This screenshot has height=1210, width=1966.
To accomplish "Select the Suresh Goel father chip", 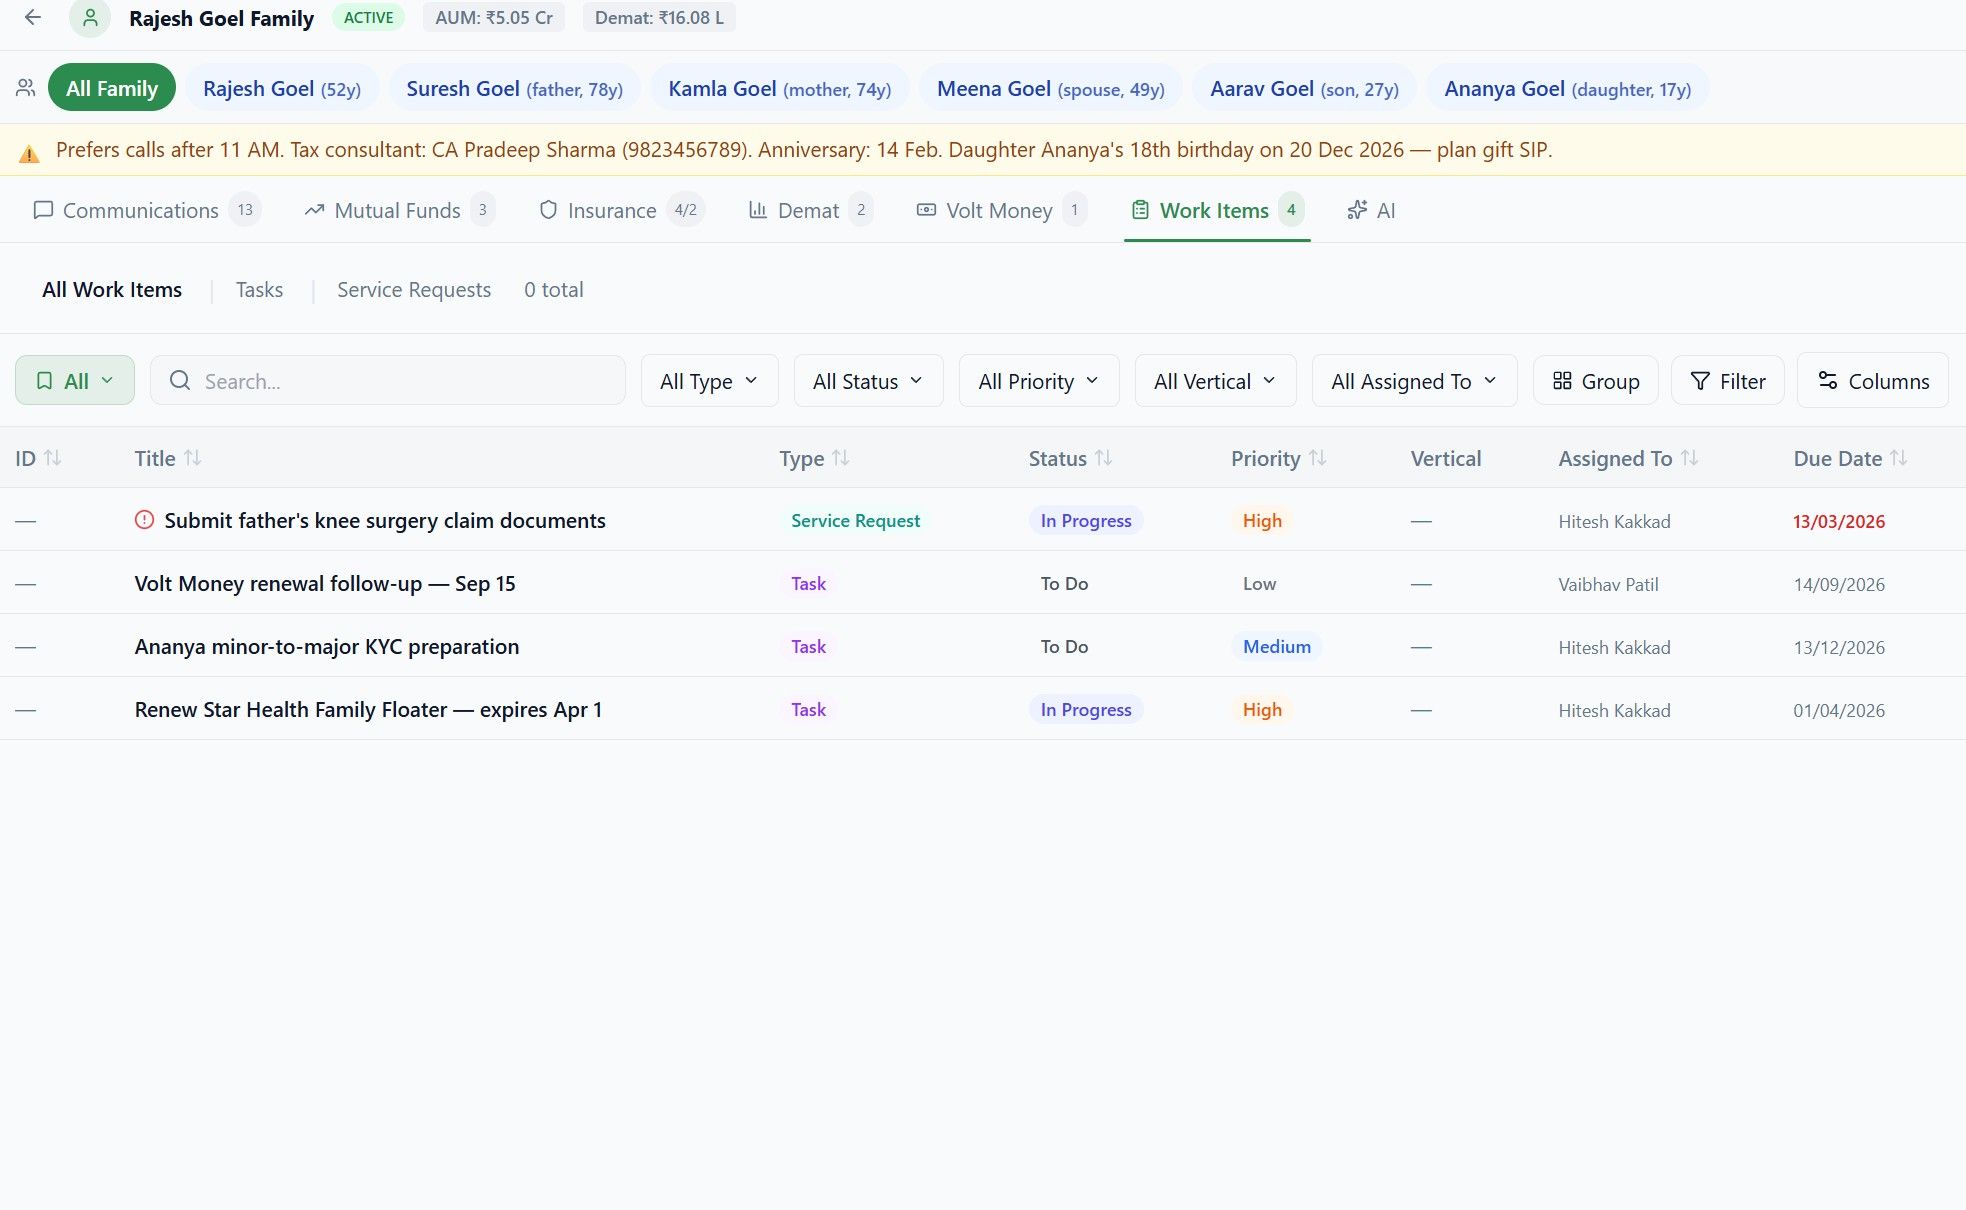I will pyautogui.click(x=514, y=88).
